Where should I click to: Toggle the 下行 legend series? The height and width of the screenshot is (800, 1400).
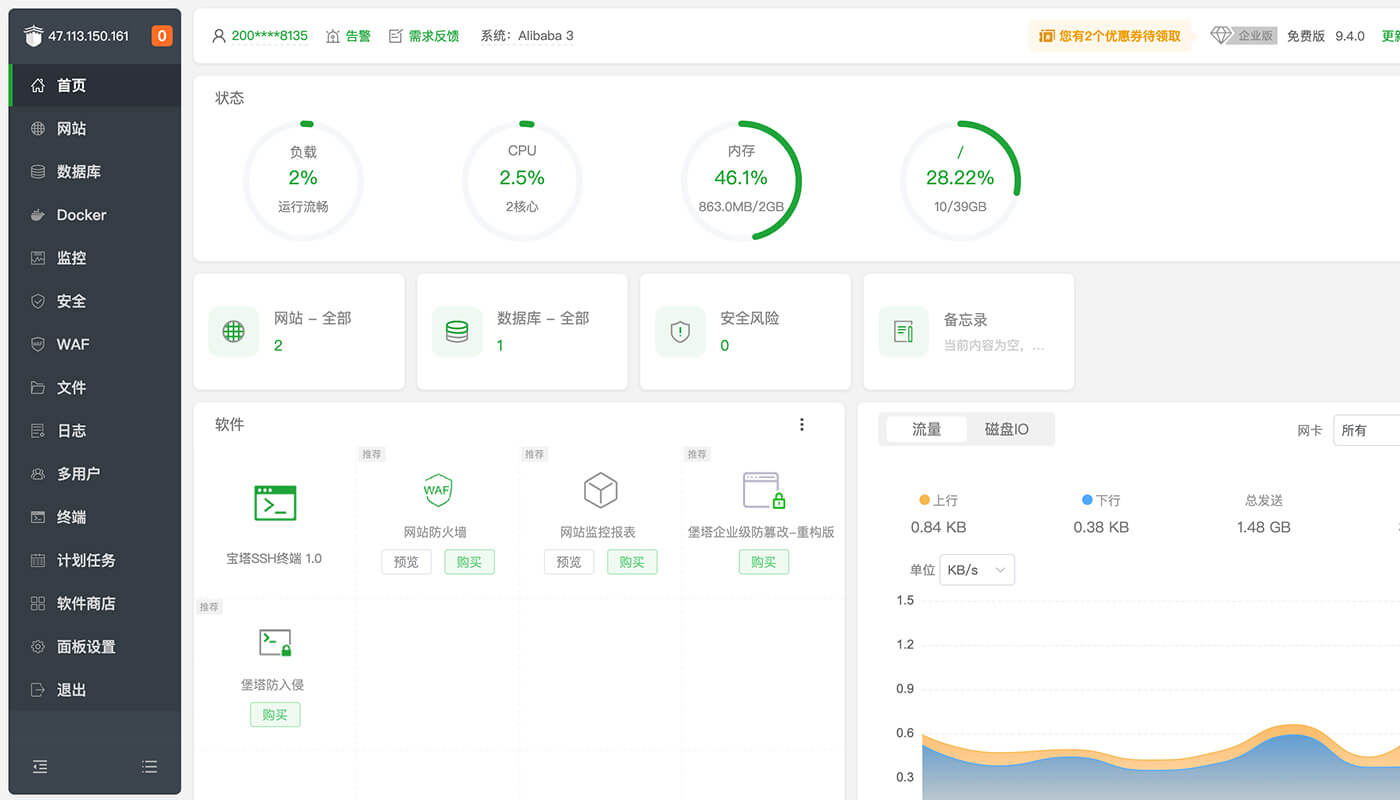click(1101, 500)
